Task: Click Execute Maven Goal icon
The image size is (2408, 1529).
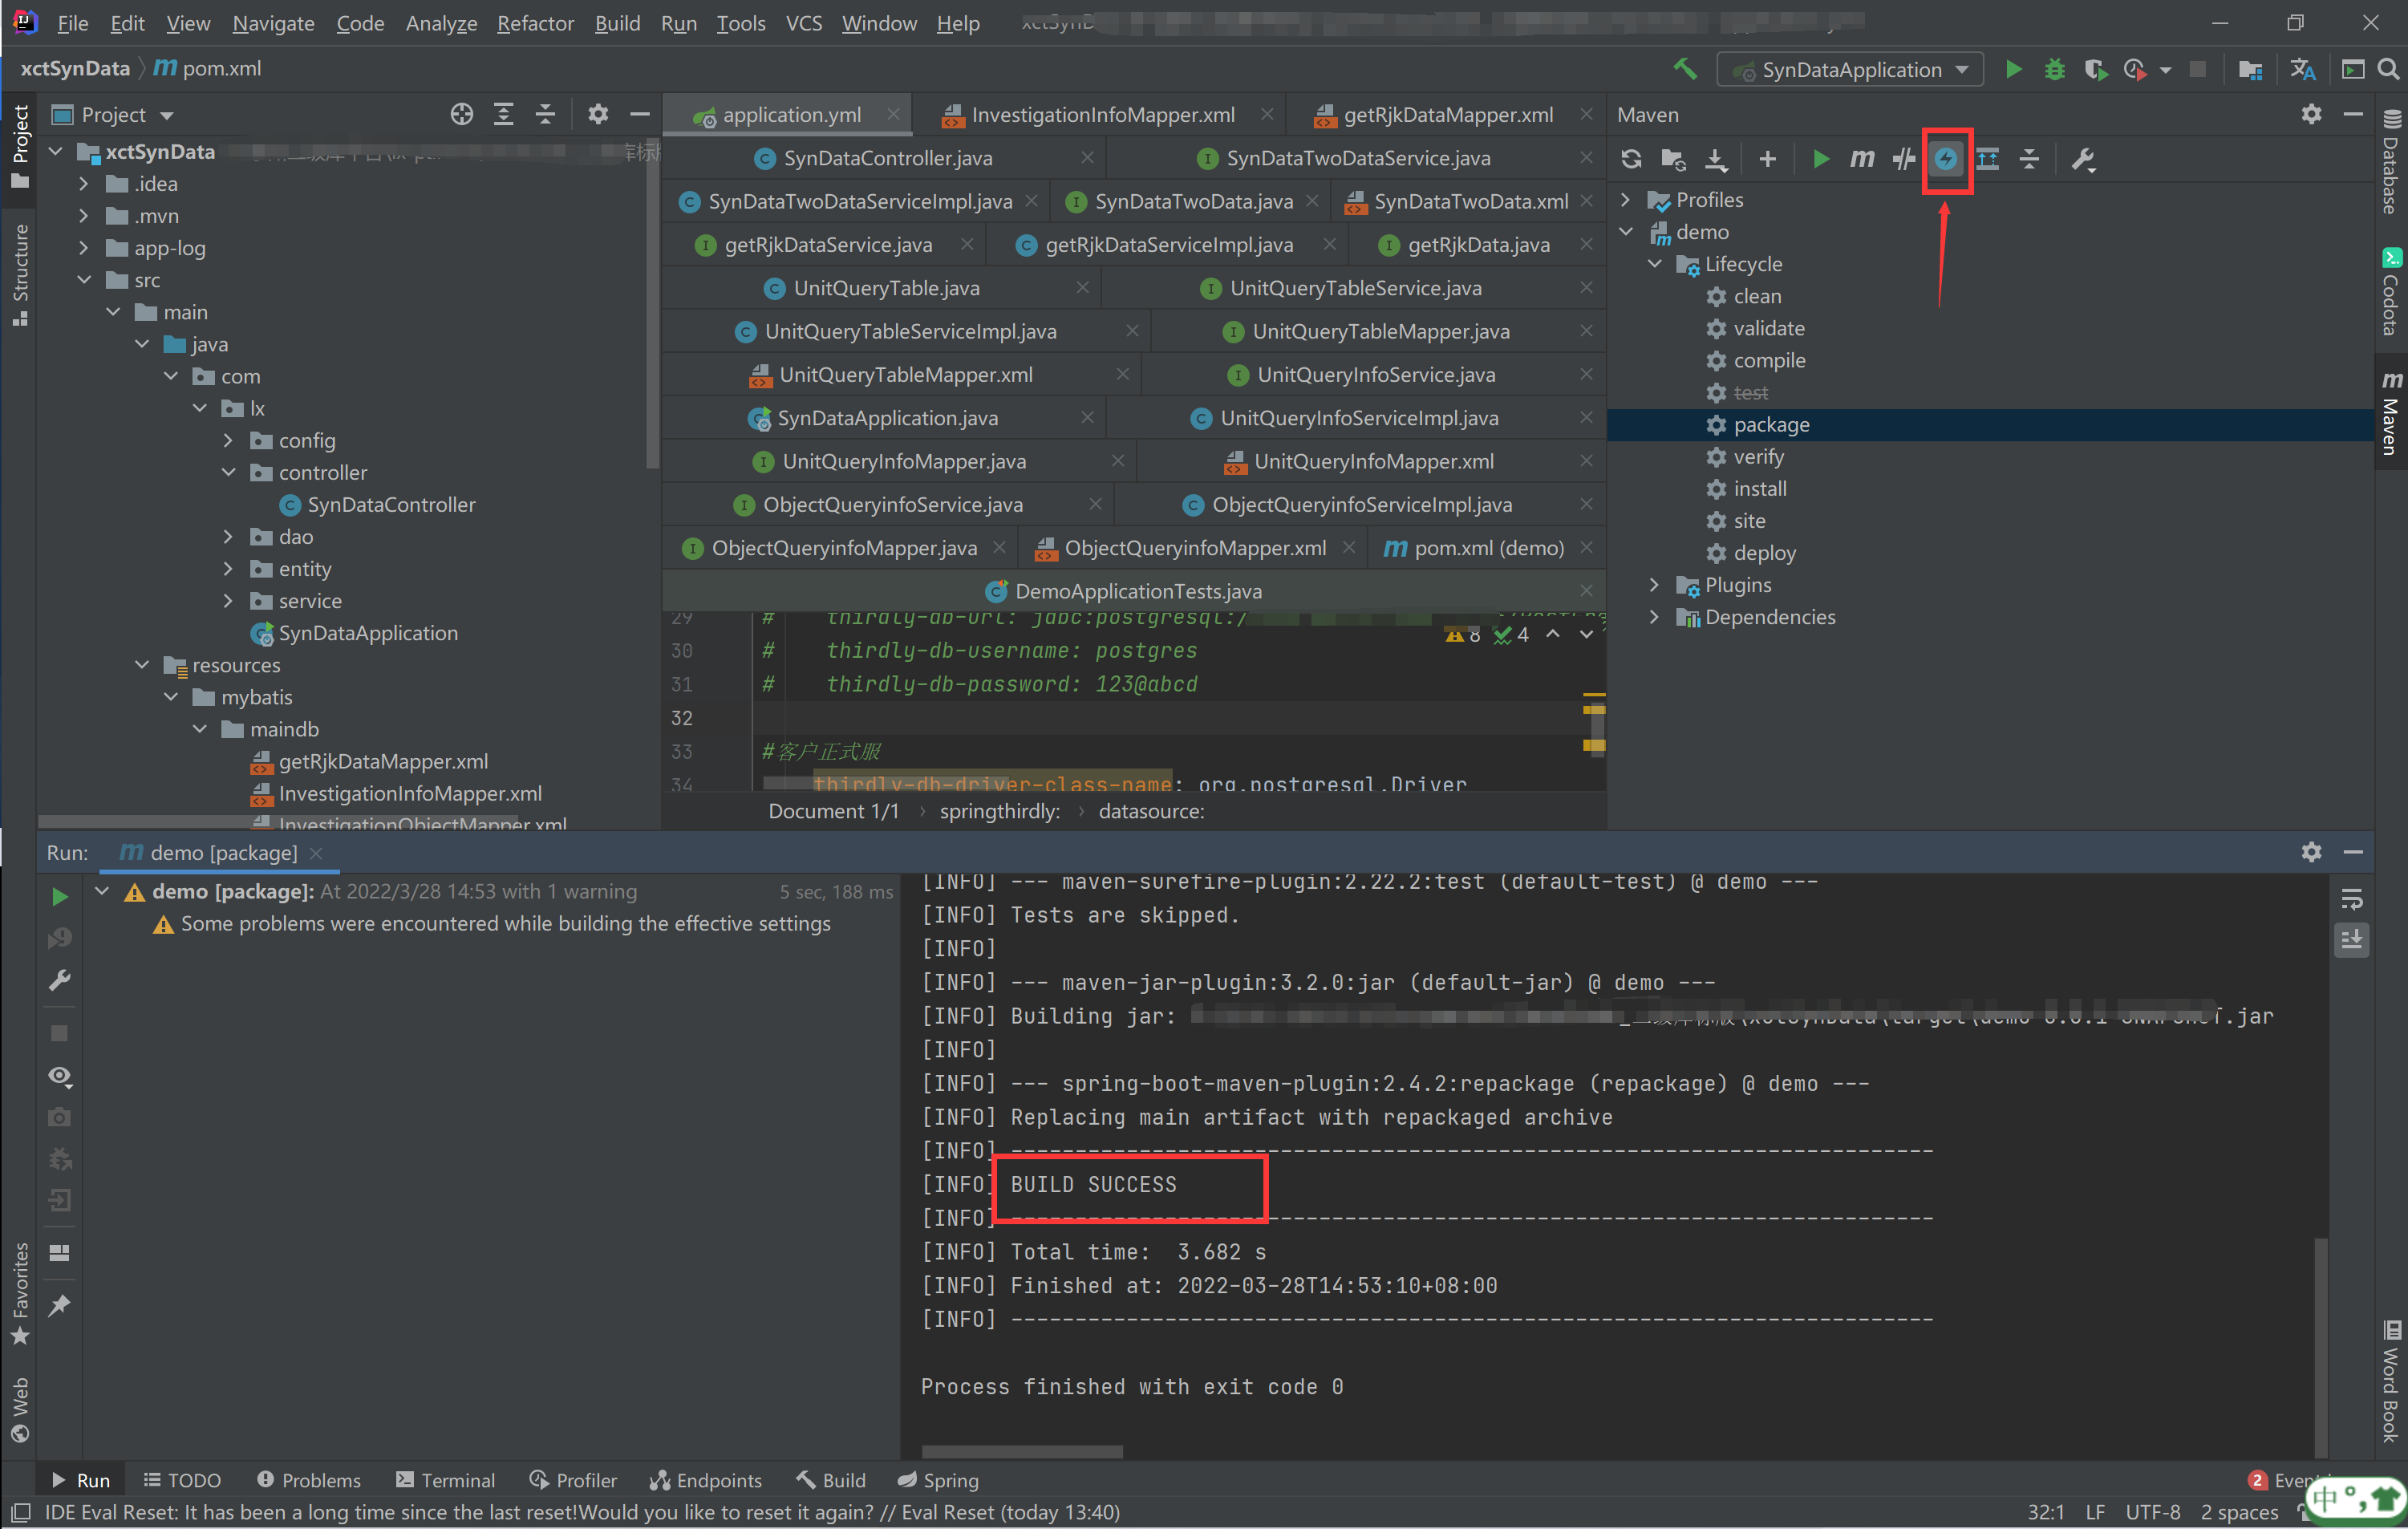Action: 1861,159
